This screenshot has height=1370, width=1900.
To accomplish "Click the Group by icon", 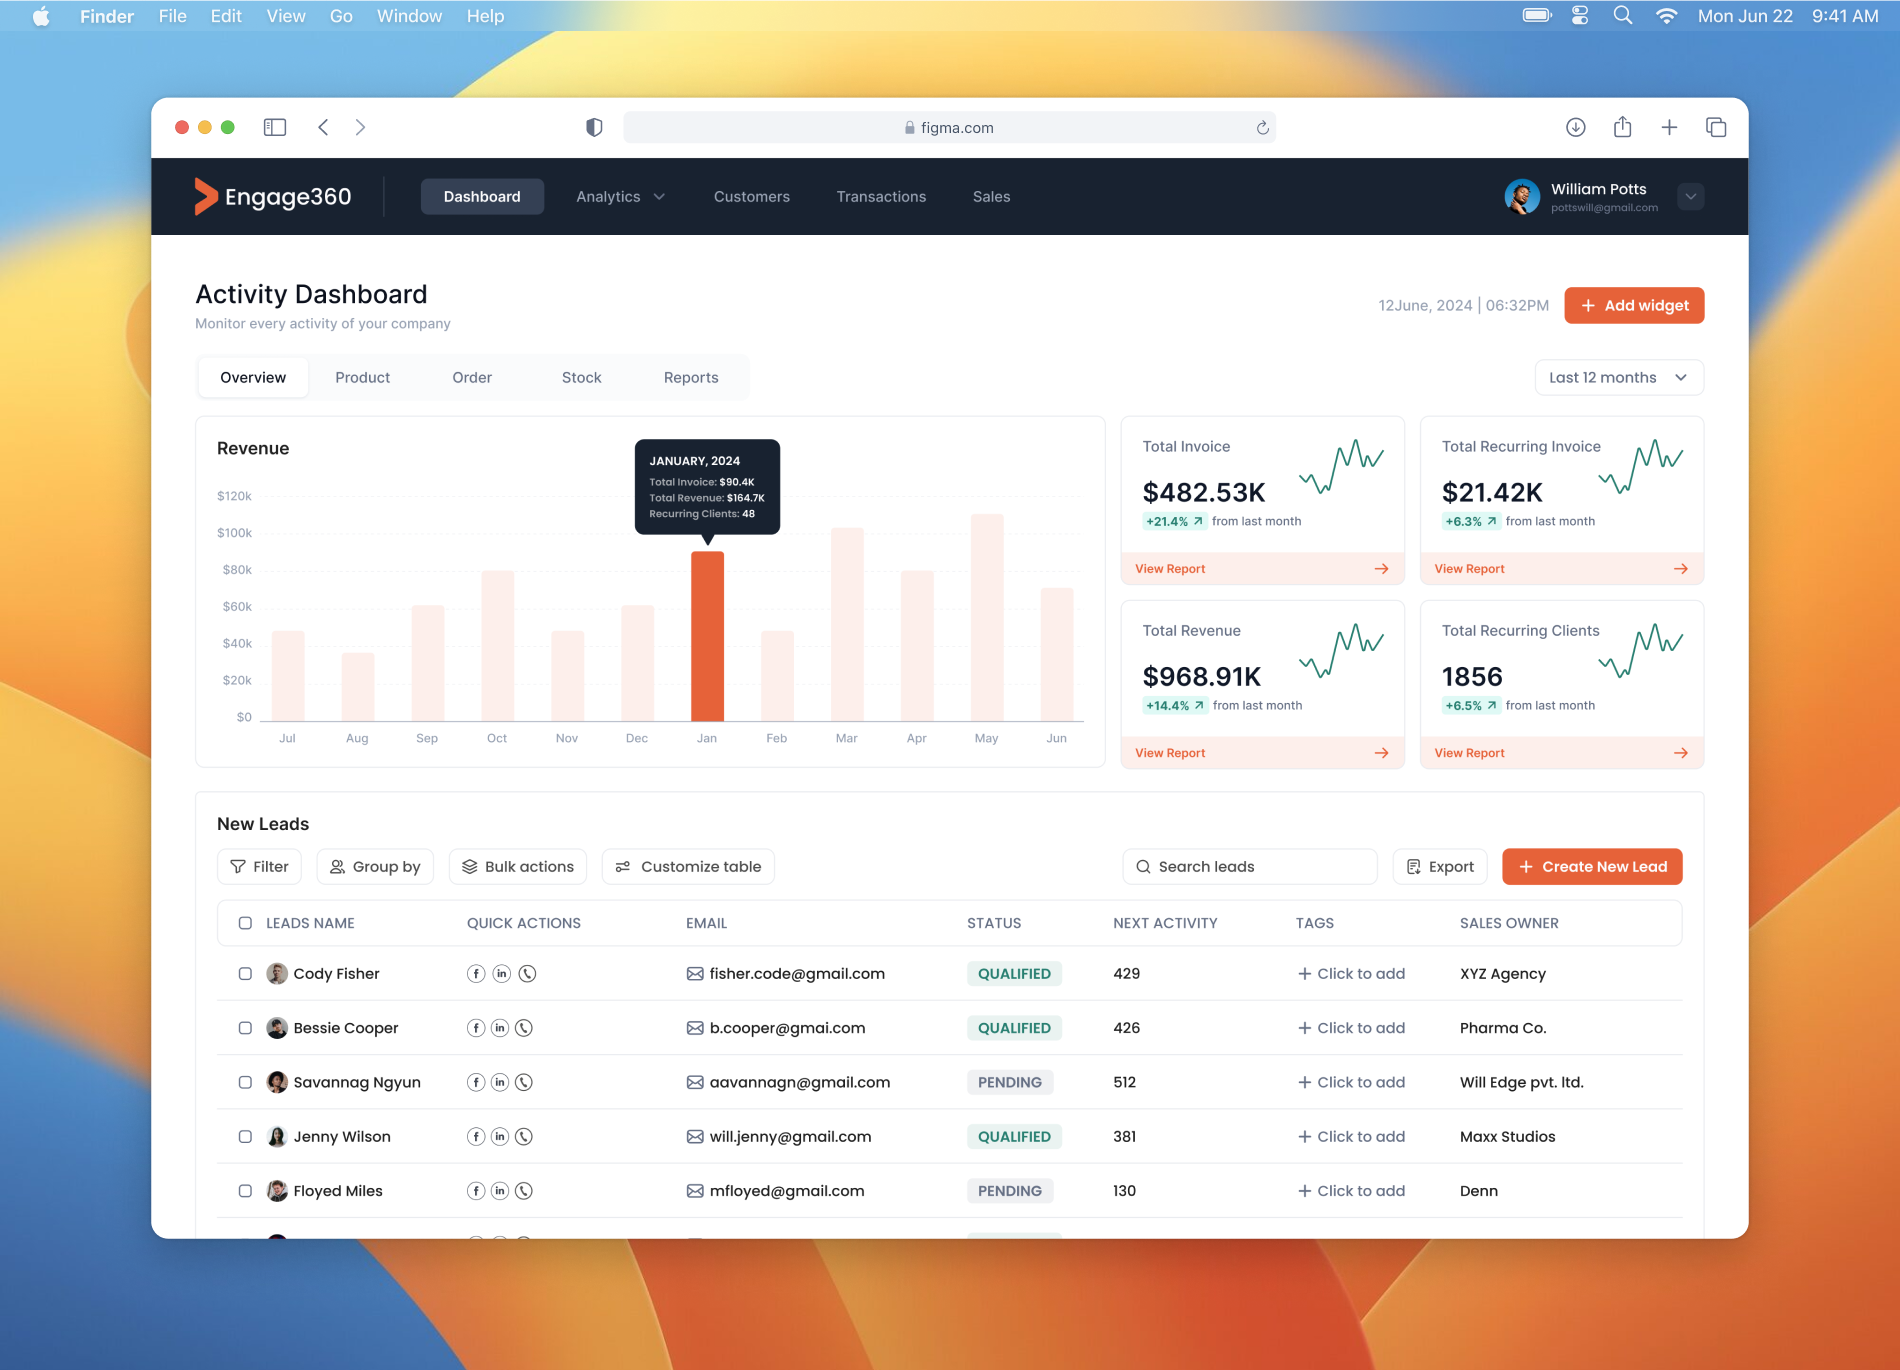I will (x=338, y=866).
